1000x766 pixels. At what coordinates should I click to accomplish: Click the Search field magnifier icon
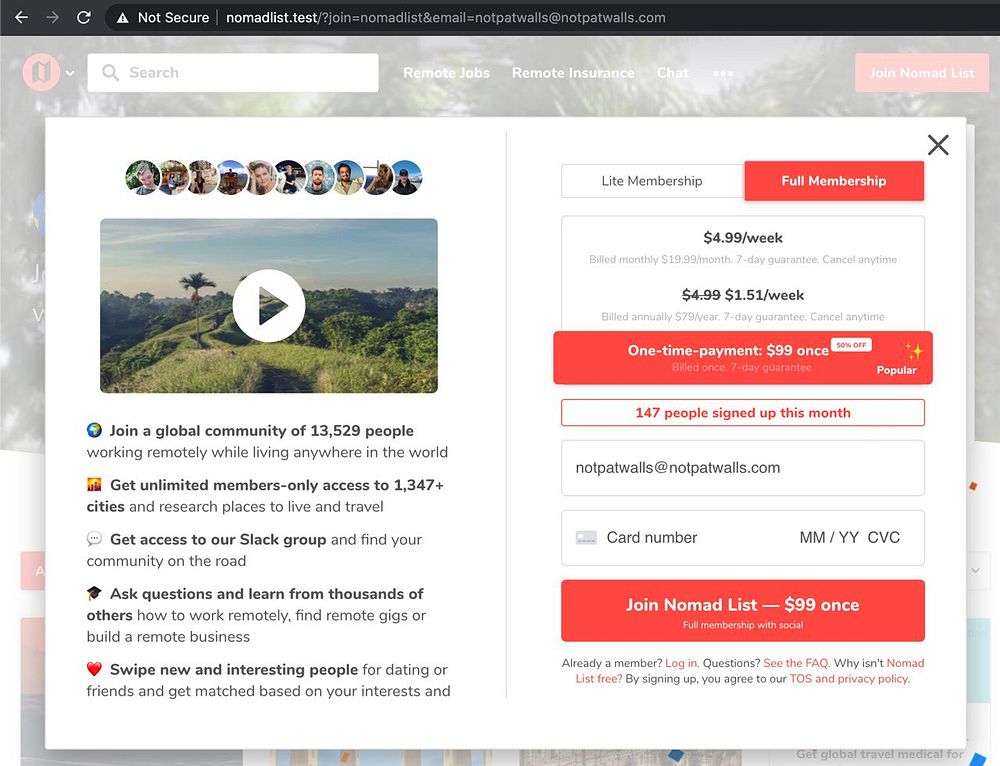coord(110,72)
